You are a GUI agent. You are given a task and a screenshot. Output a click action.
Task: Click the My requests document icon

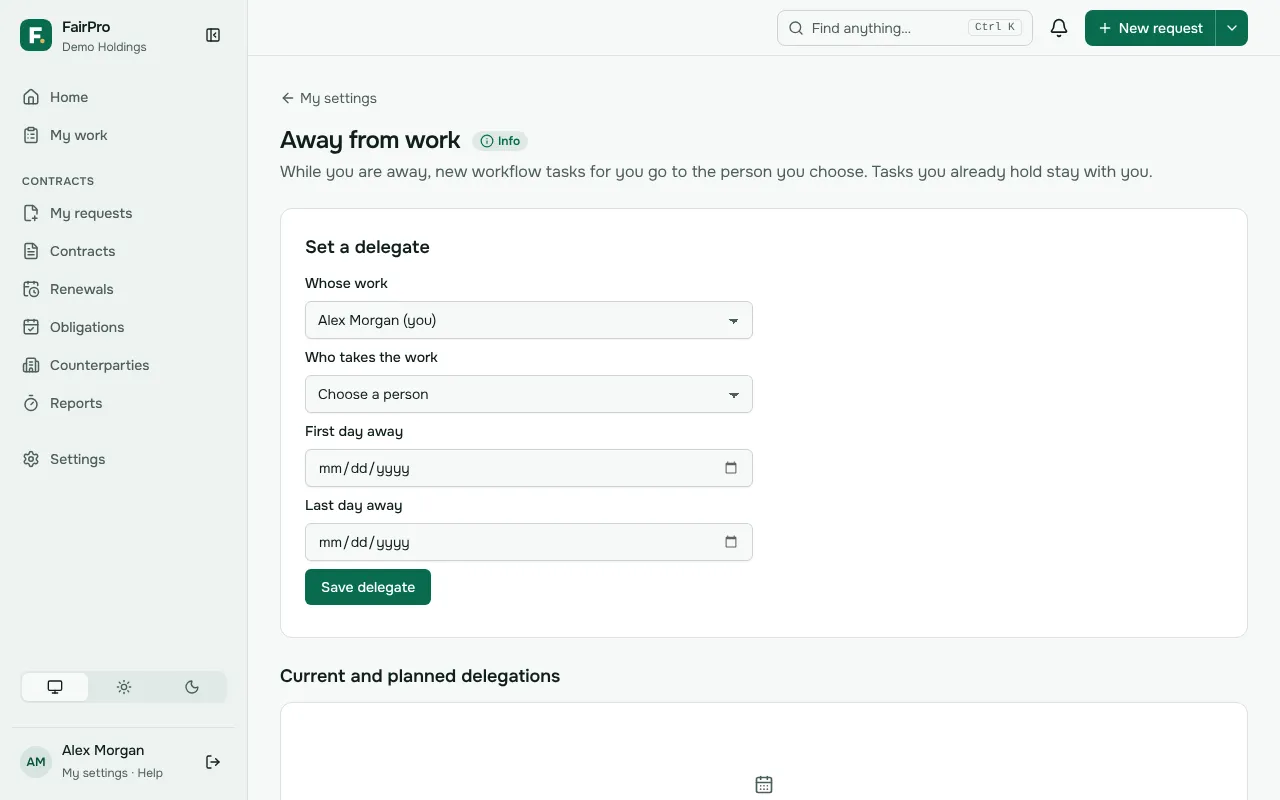tap(31, 213)
